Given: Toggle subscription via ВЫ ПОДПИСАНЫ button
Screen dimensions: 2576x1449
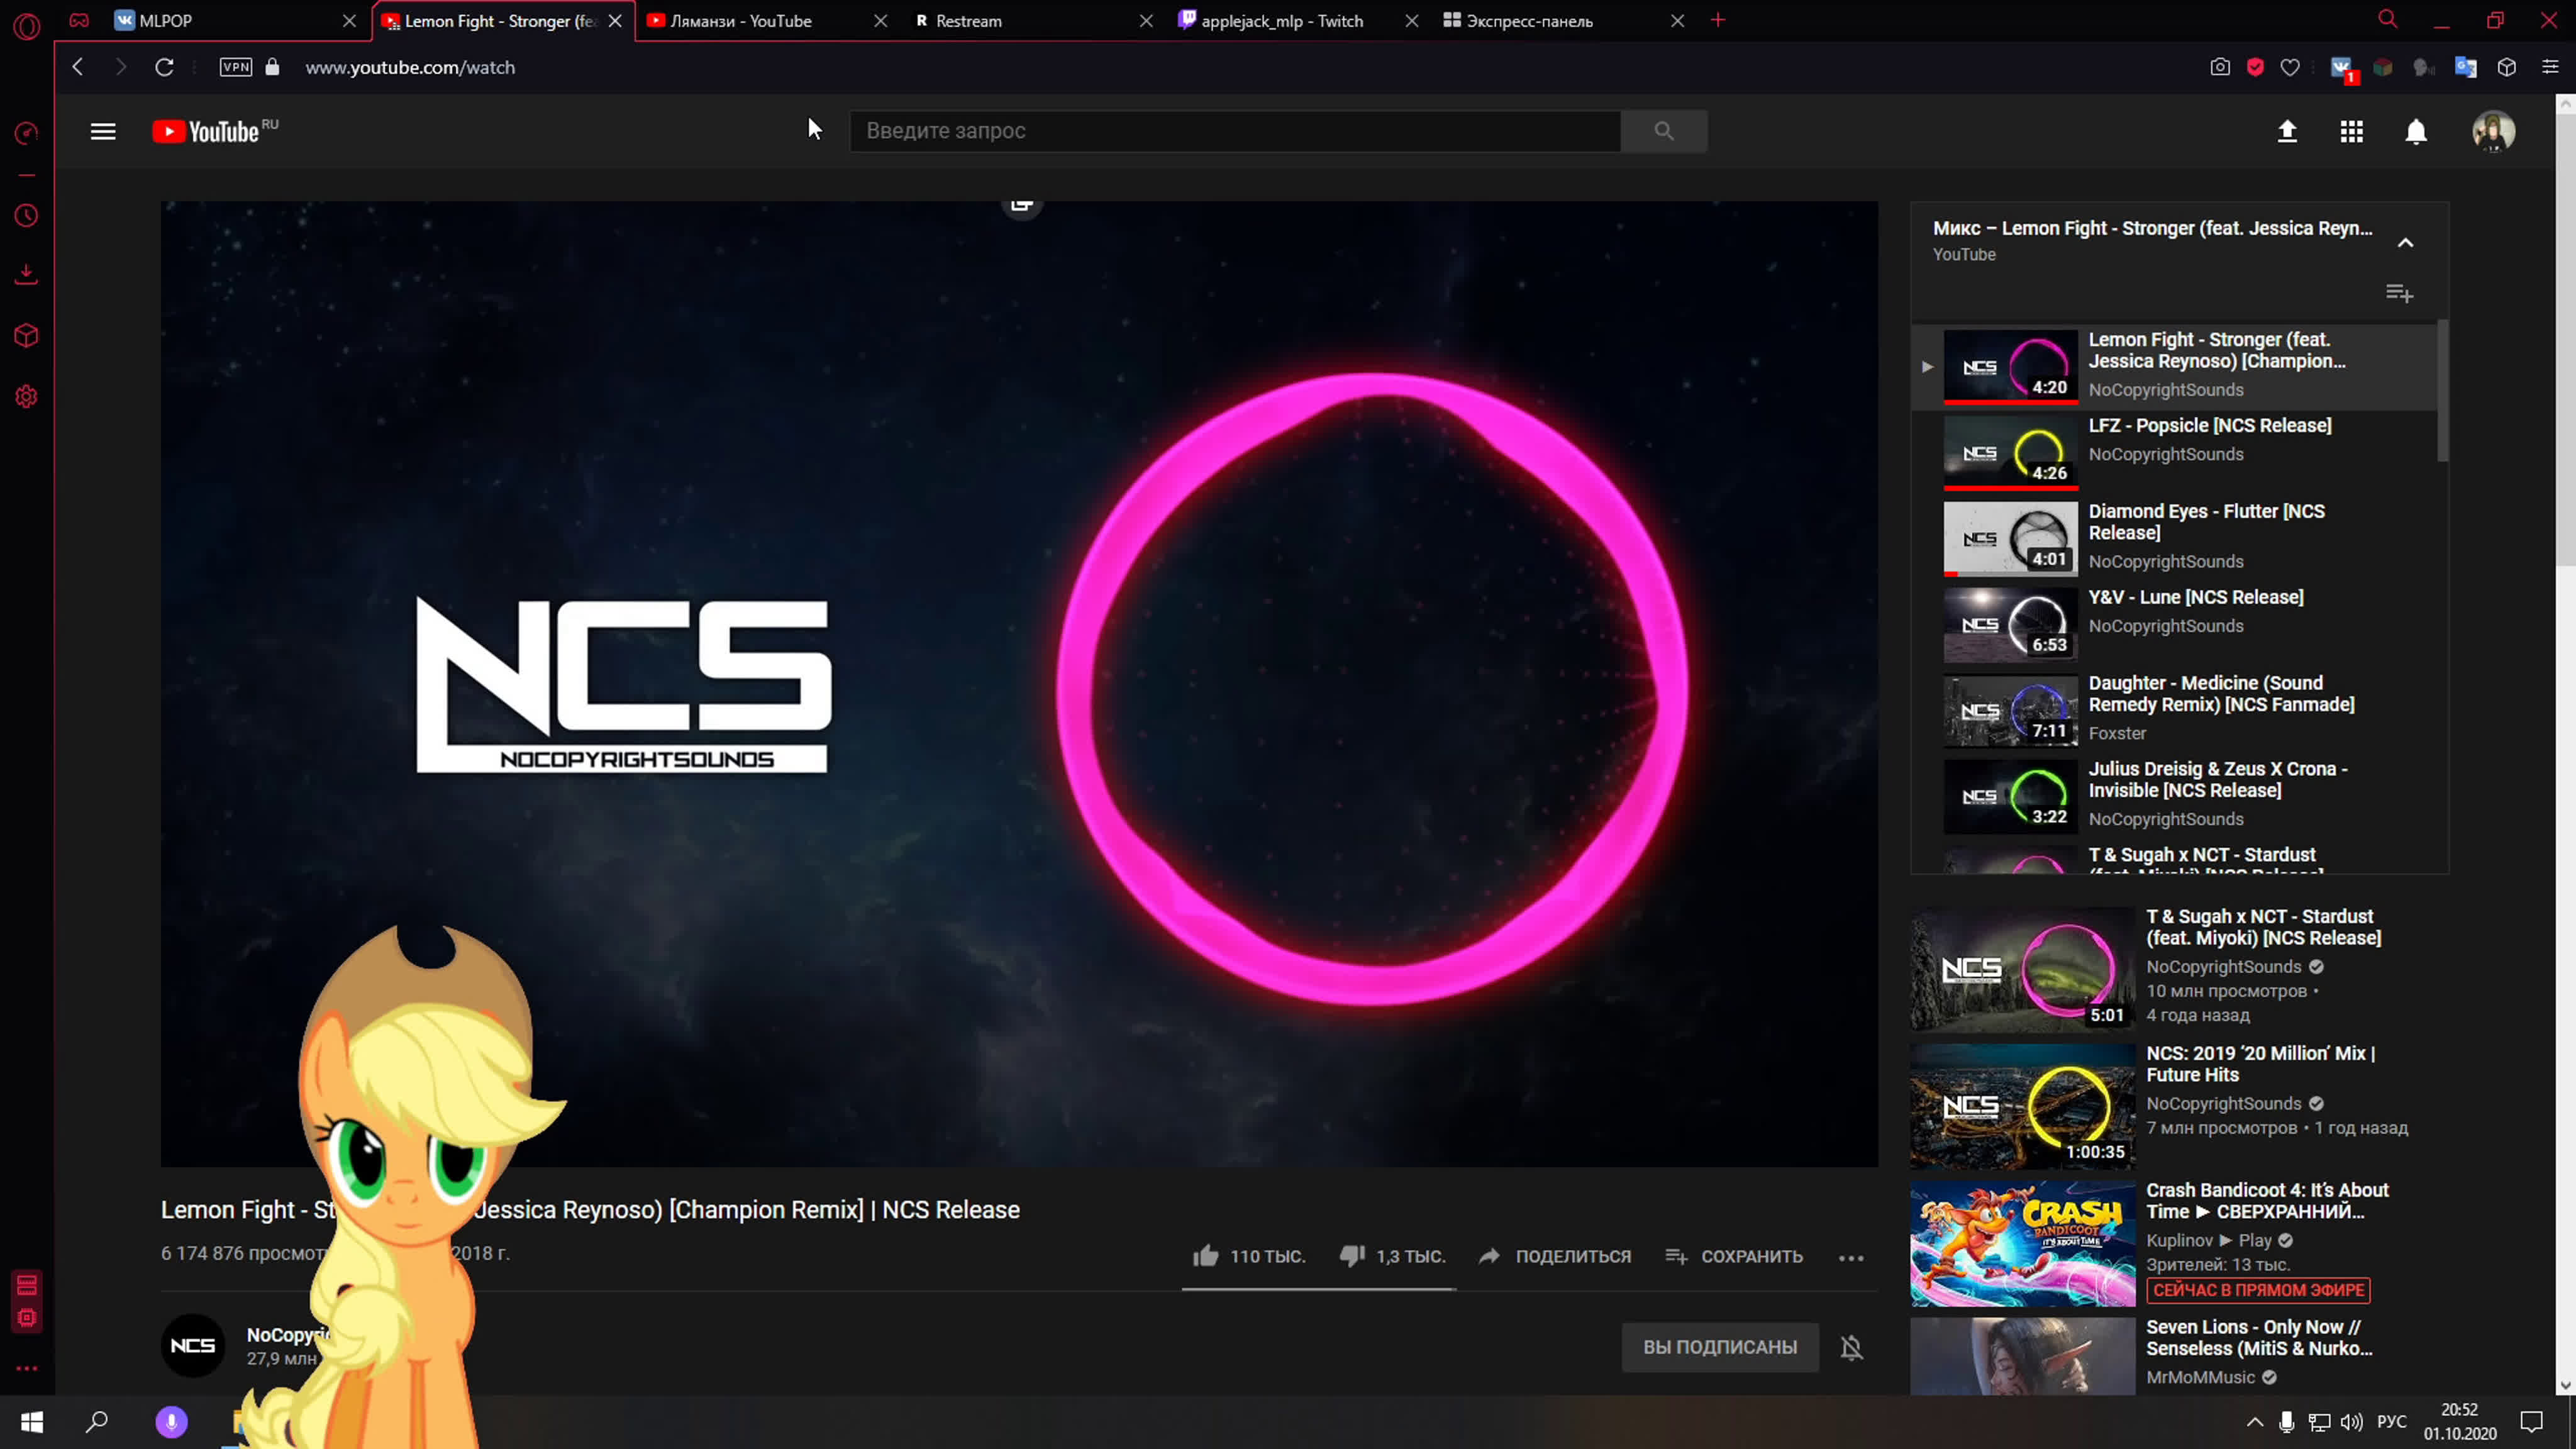Looking at the screenshot, I should [1720, 1347].
